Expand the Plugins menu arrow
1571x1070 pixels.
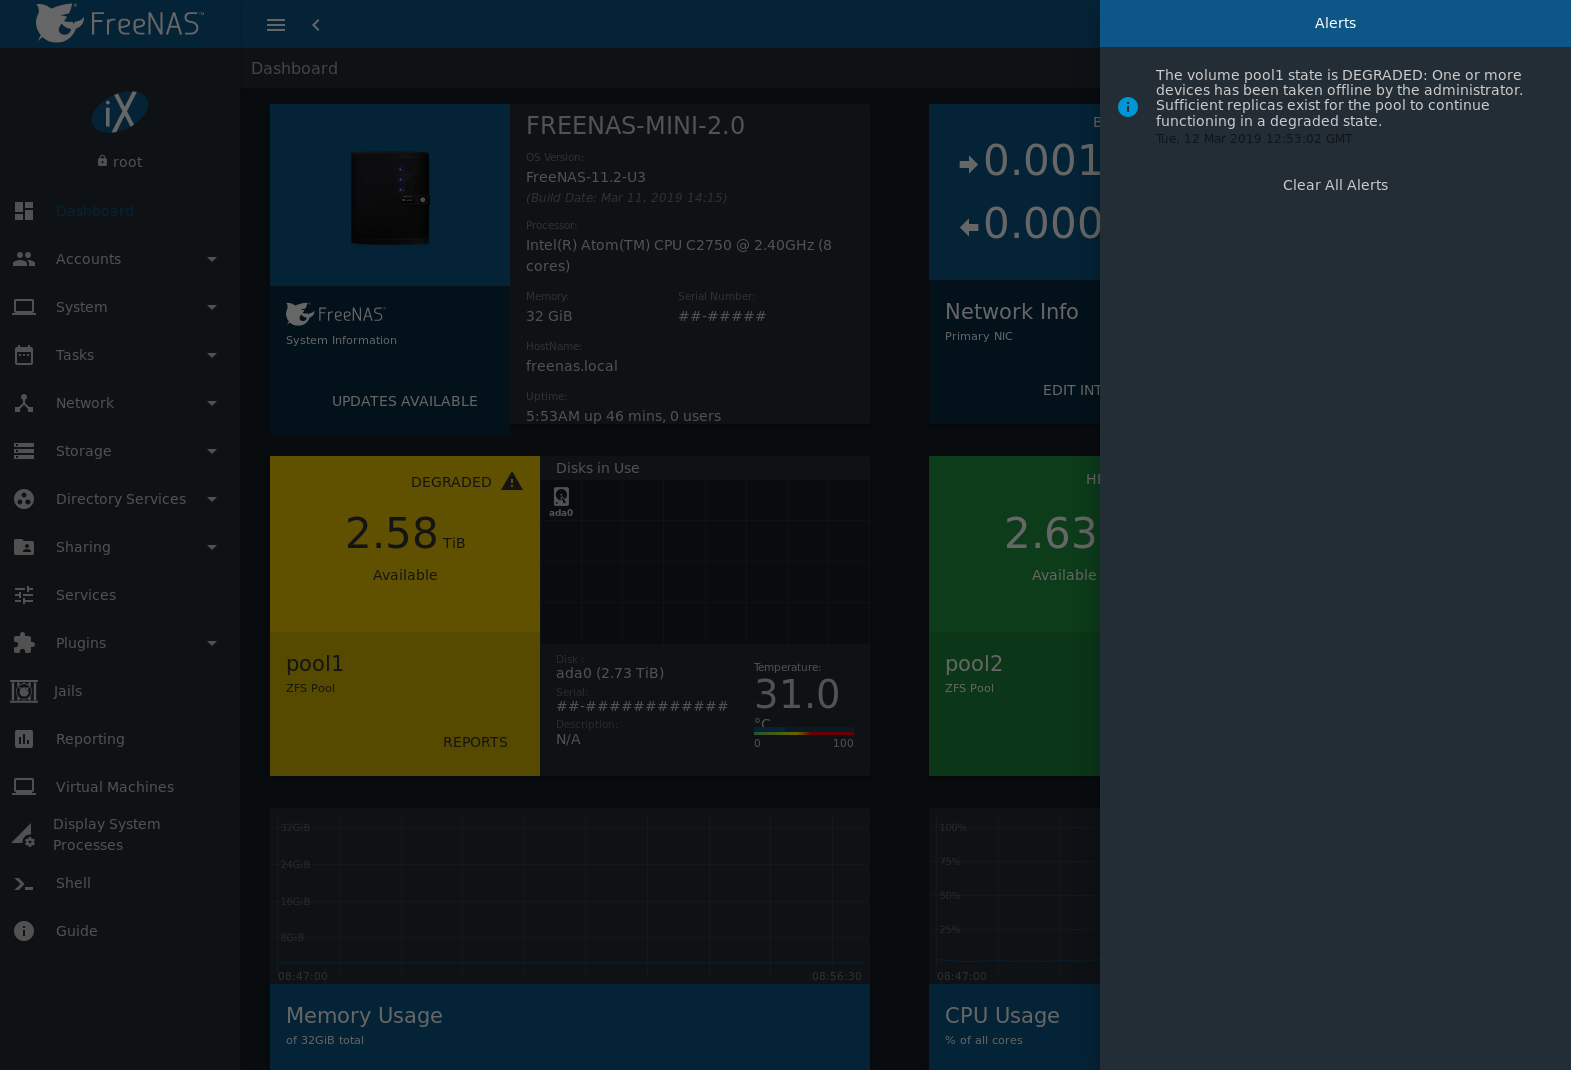coord(212,643)
